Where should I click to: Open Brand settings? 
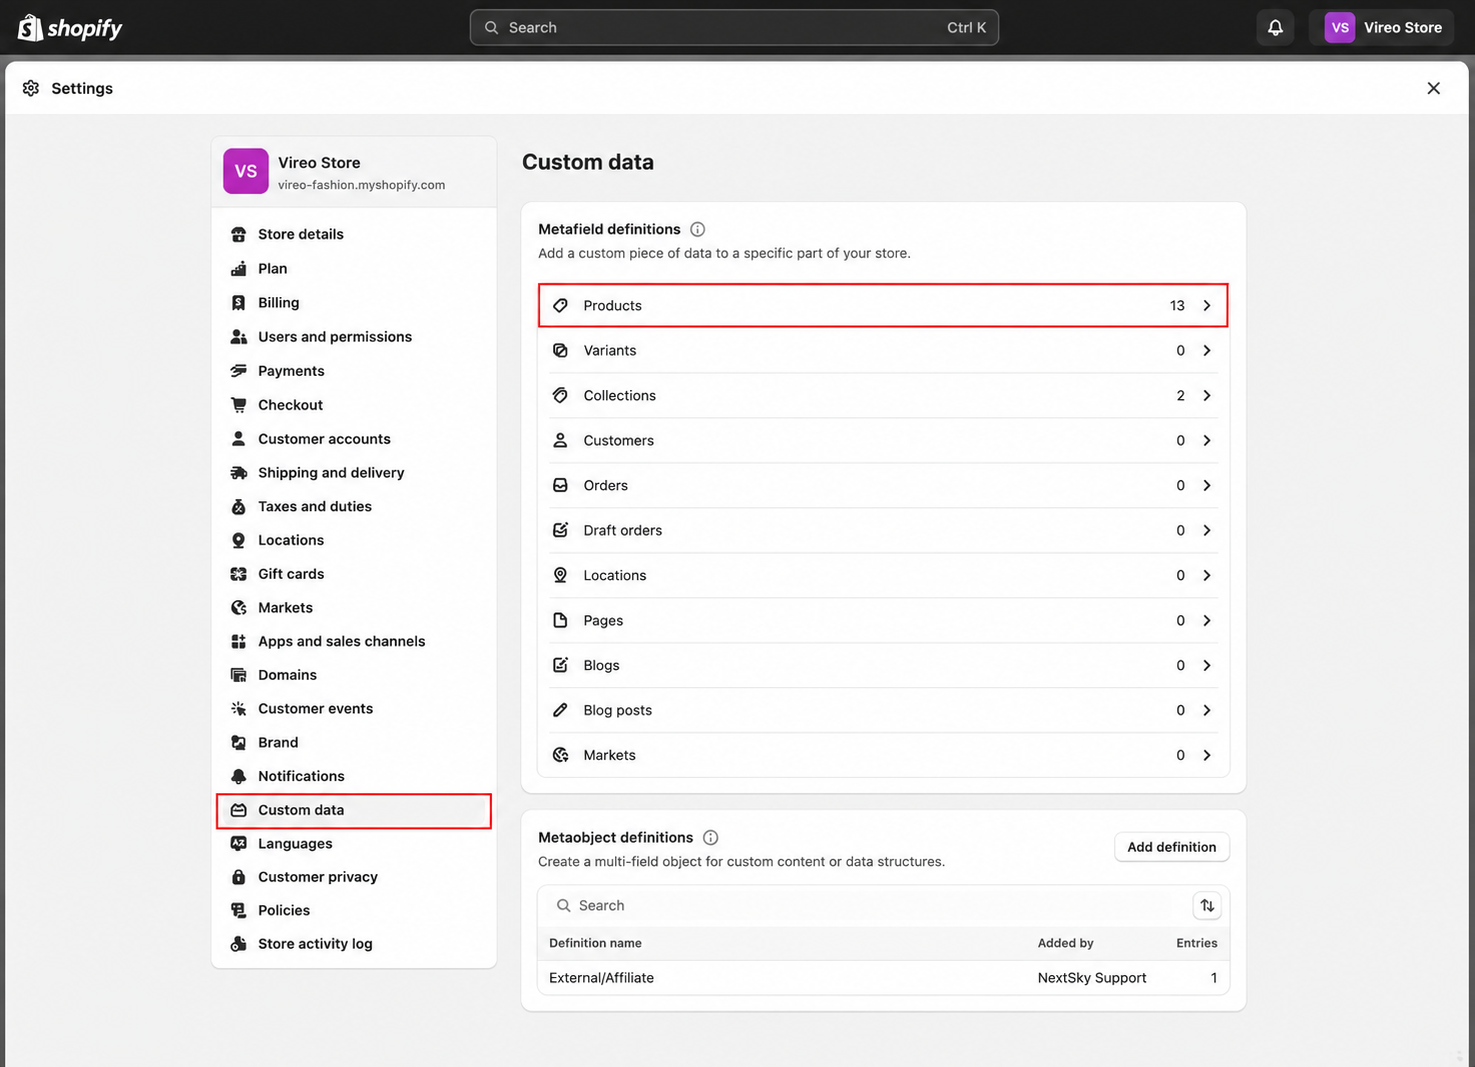tap(353, 742)
